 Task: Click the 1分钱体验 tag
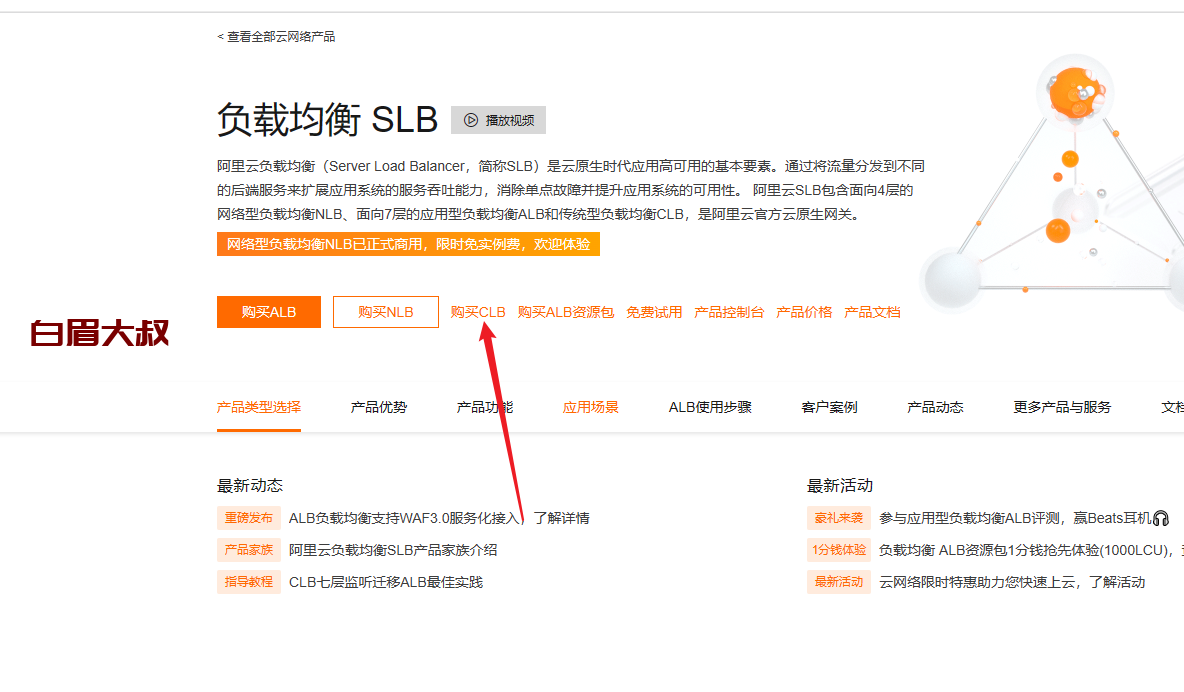point(838,550)
